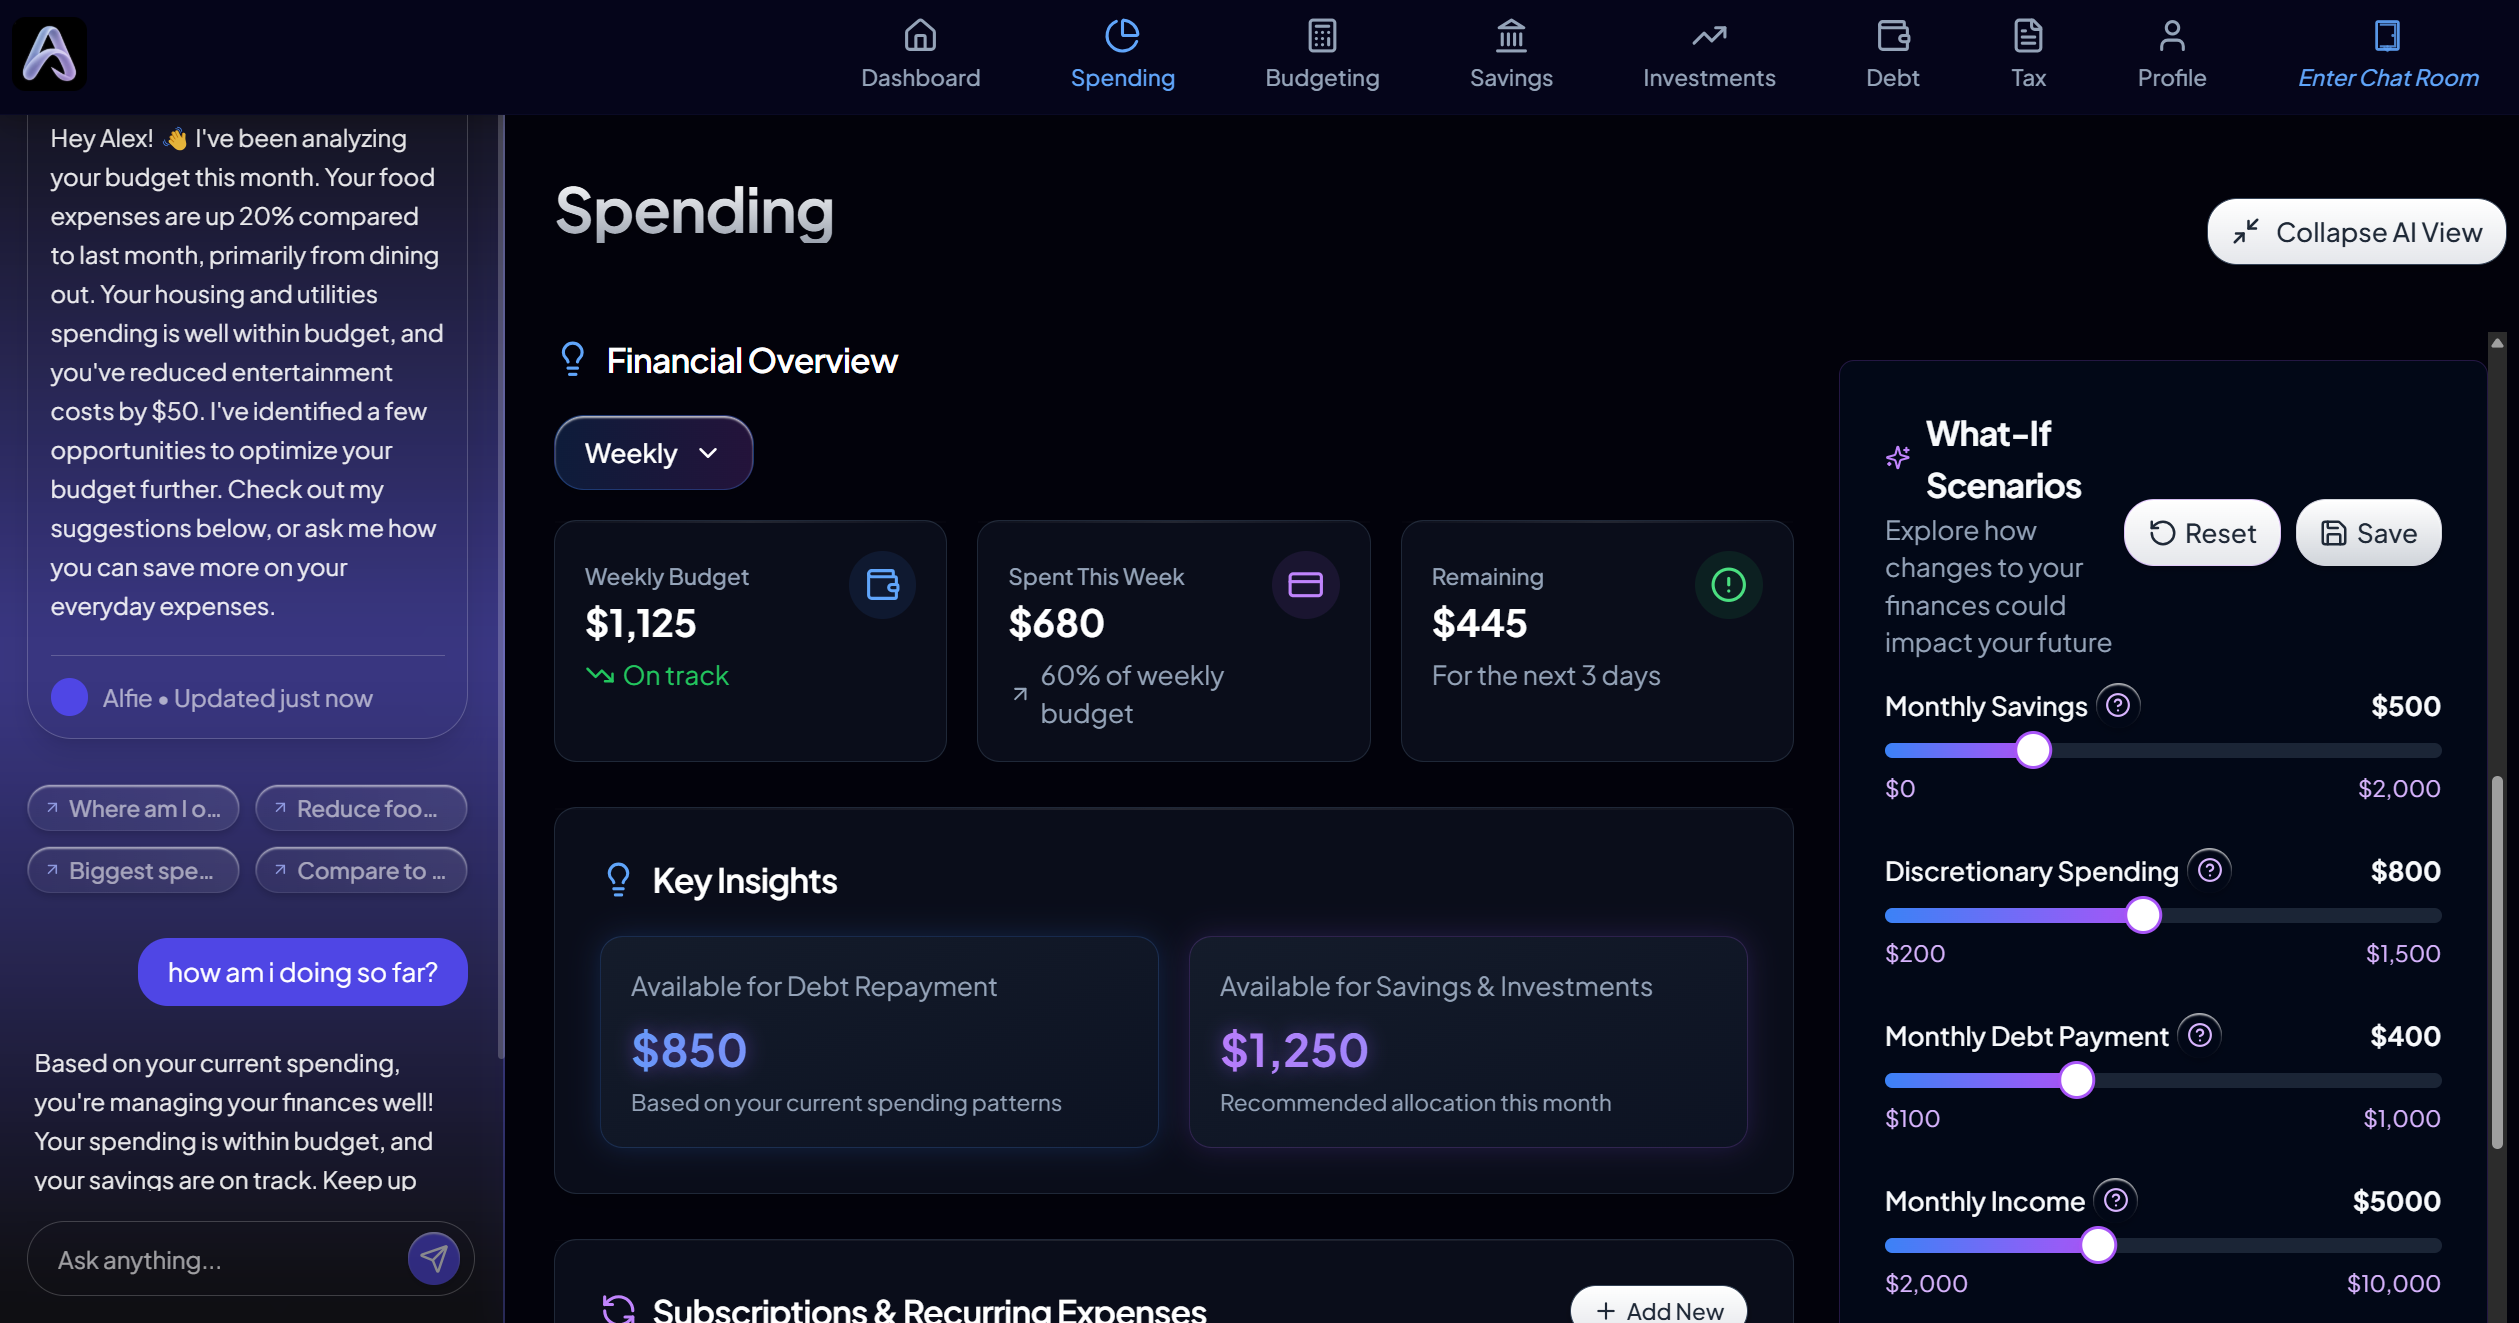Click the Subscriptions recurring refresh icon
Viewport: 2519px width, 1323px height.
(x=618, y=1309)
